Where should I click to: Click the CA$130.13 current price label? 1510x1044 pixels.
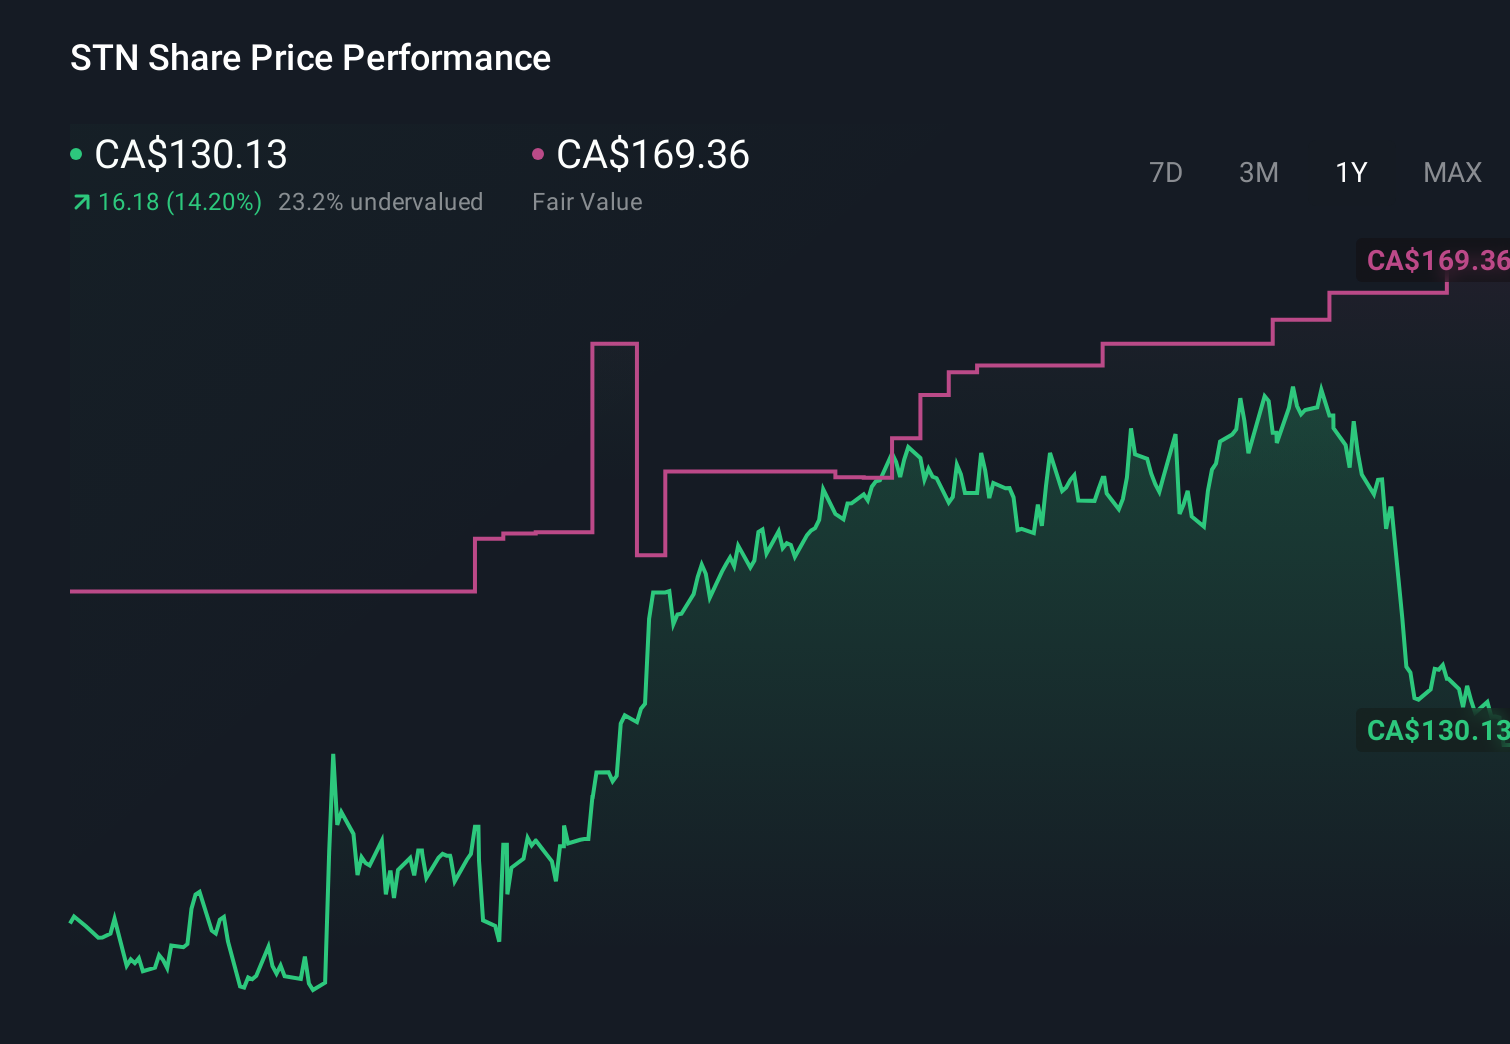pos(190,155)
